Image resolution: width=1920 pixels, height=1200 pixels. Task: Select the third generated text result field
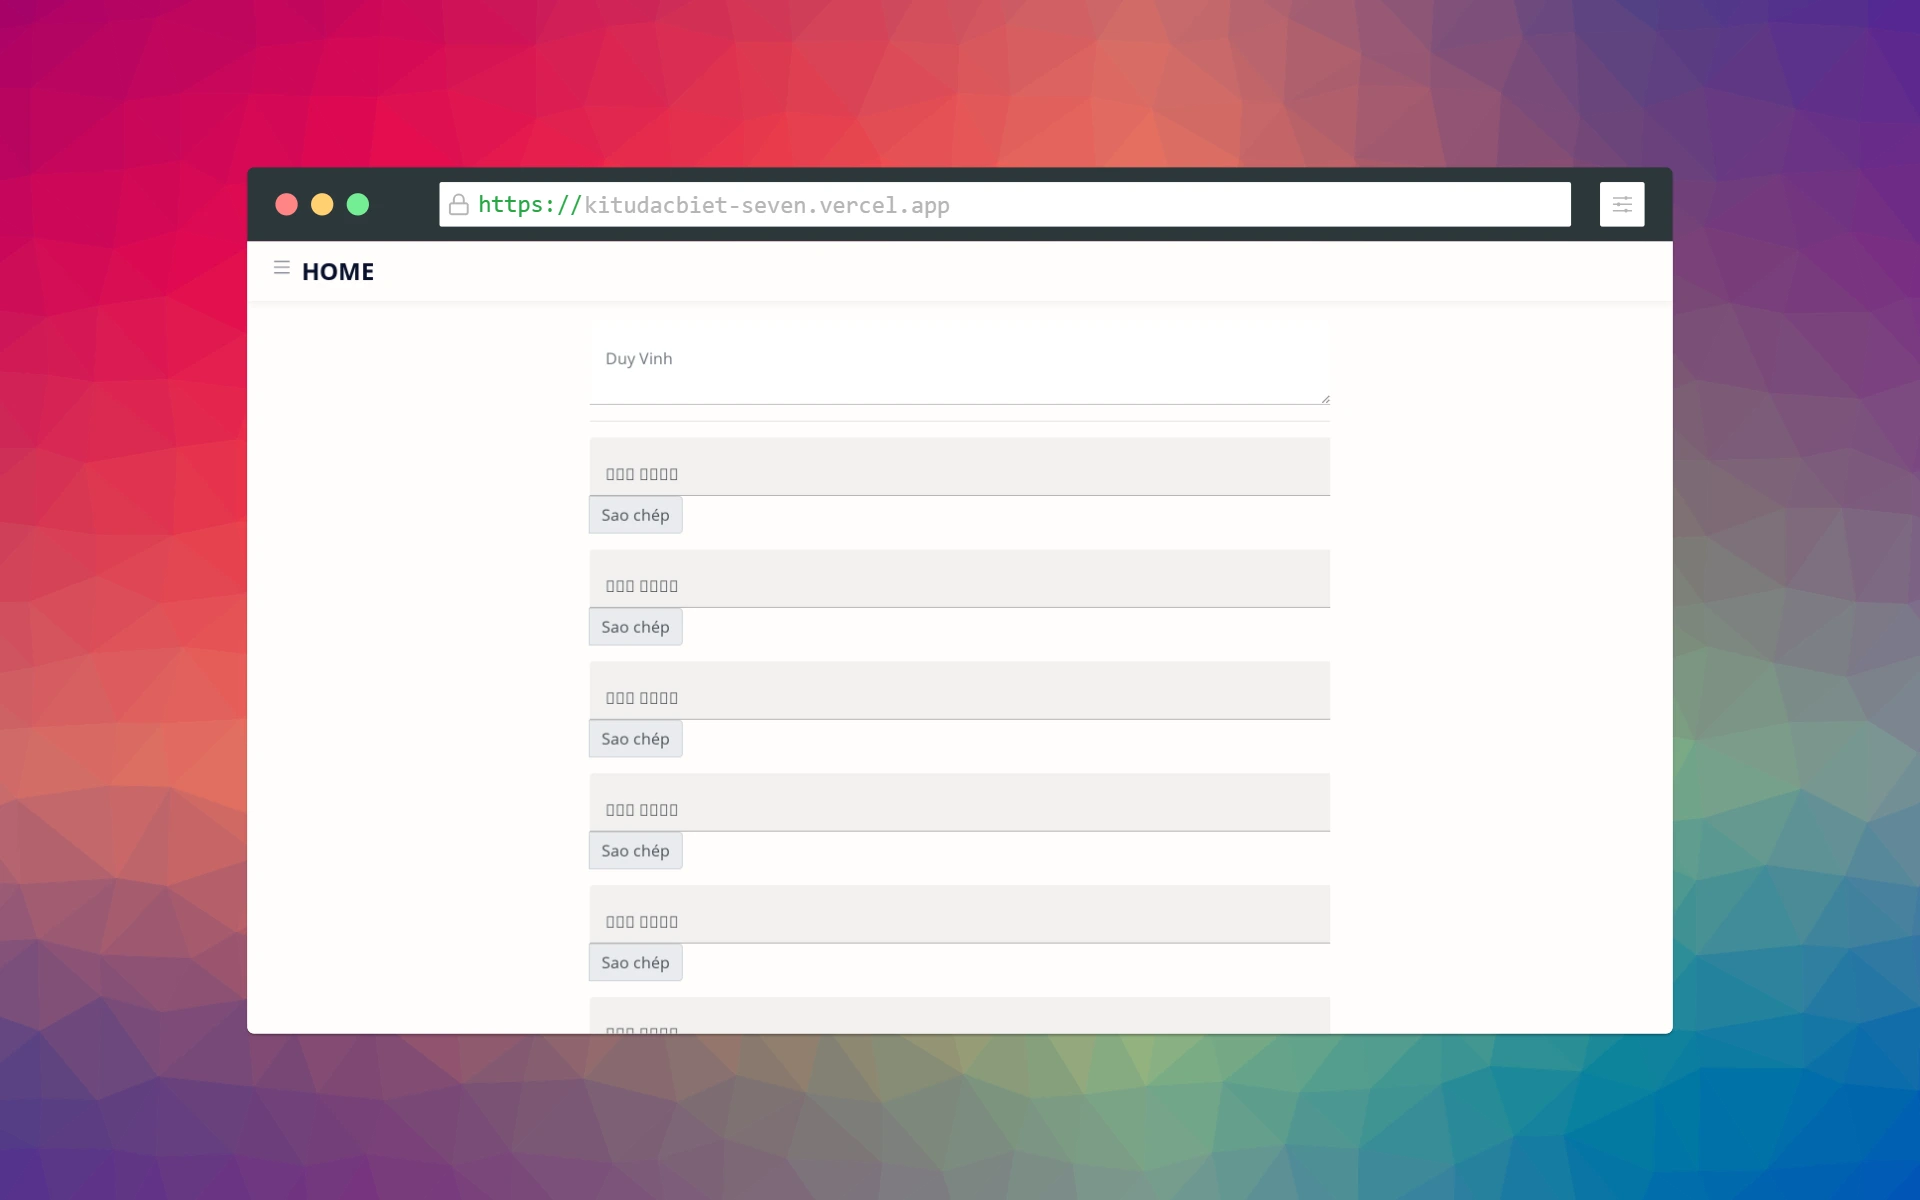[958, 691]
